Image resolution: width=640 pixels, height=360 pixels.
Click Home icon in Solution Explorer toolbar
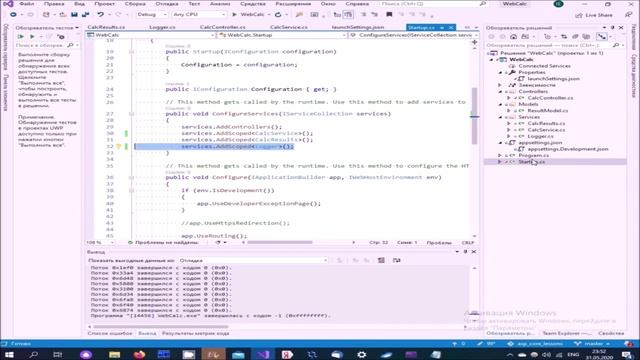coord(513,37)
